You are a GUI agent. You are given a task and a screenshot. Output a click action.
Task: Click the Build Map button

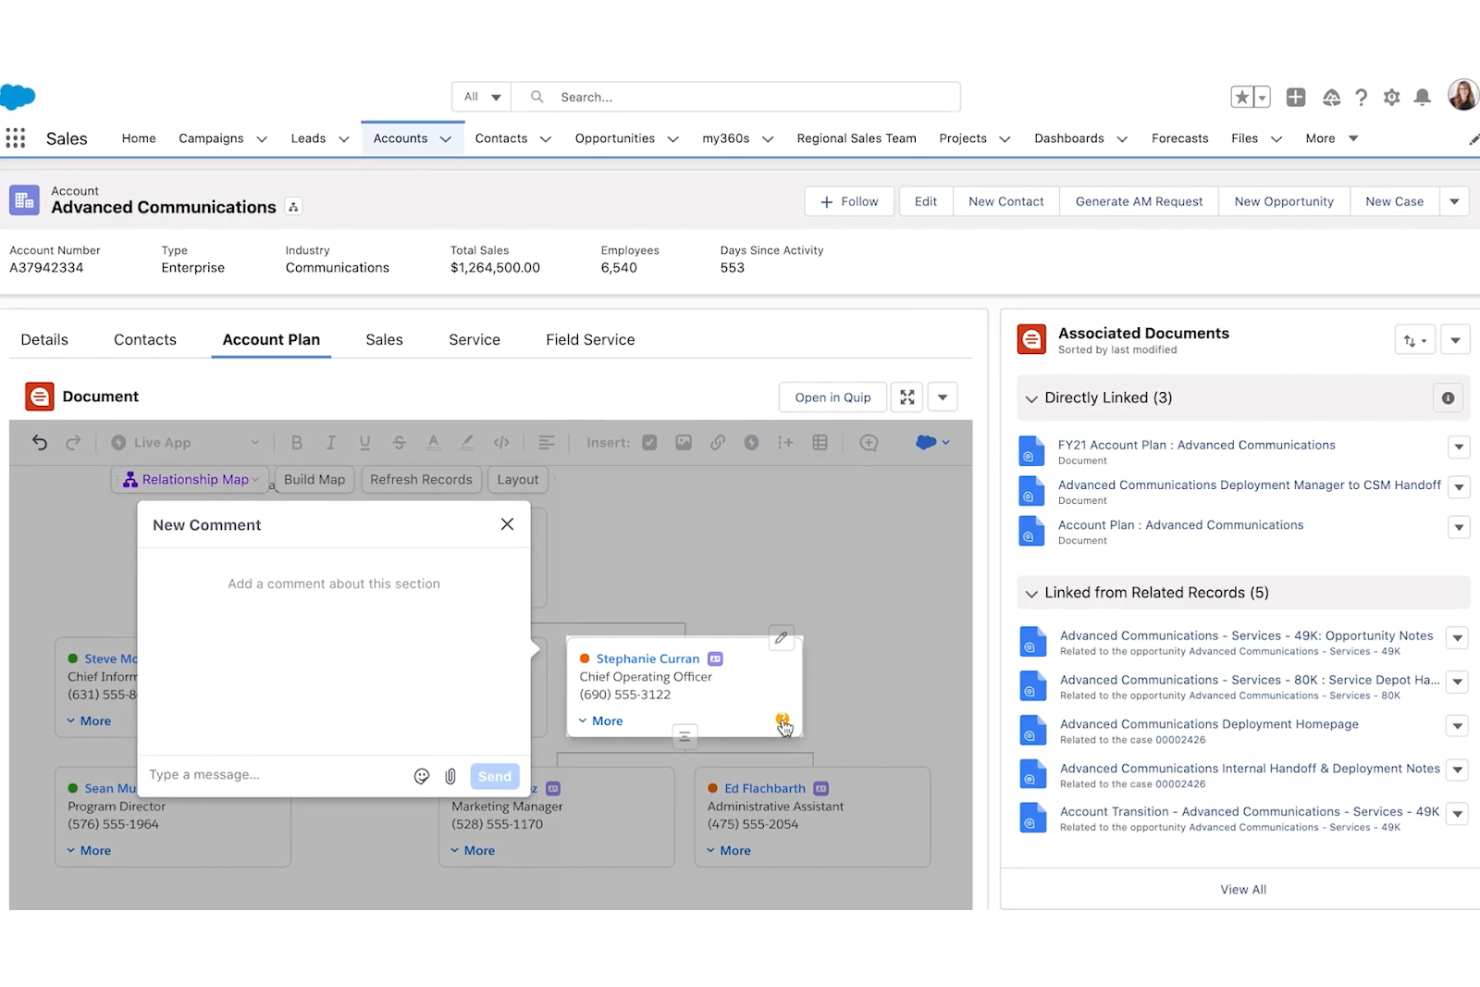314,479
